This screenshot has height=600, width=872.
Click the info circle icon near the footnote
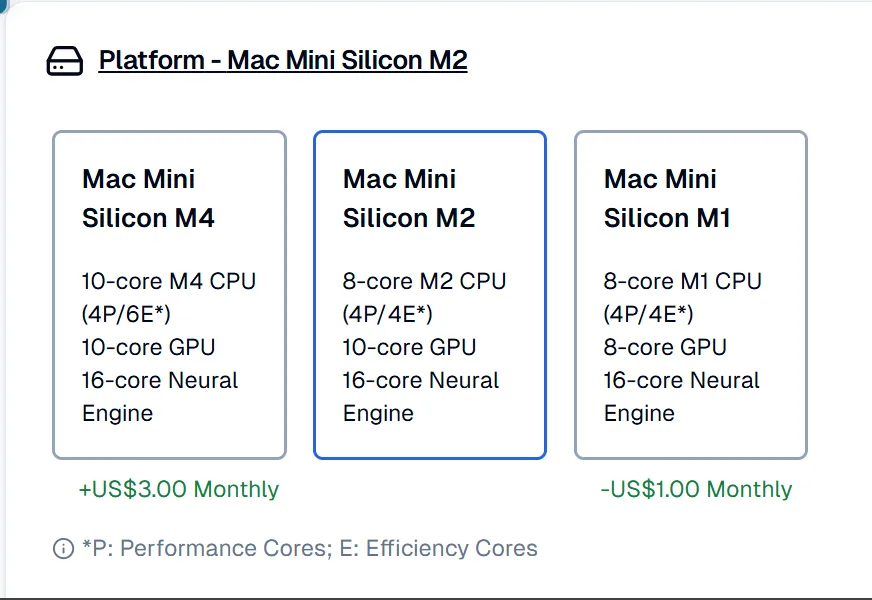tap(63, 549)
